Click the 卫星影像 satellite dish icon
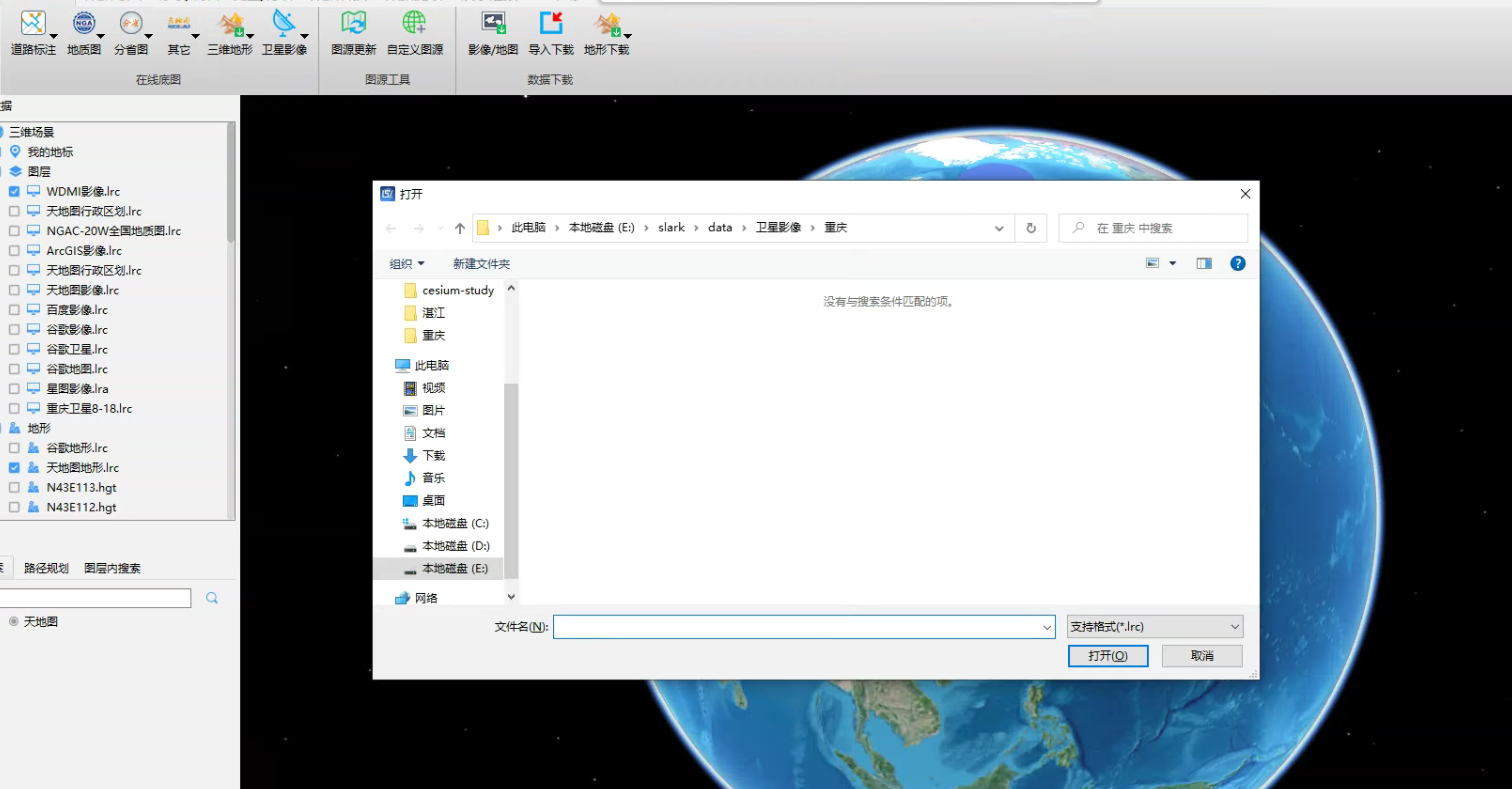The image size is (1512, 789). (x=285, y=23)
